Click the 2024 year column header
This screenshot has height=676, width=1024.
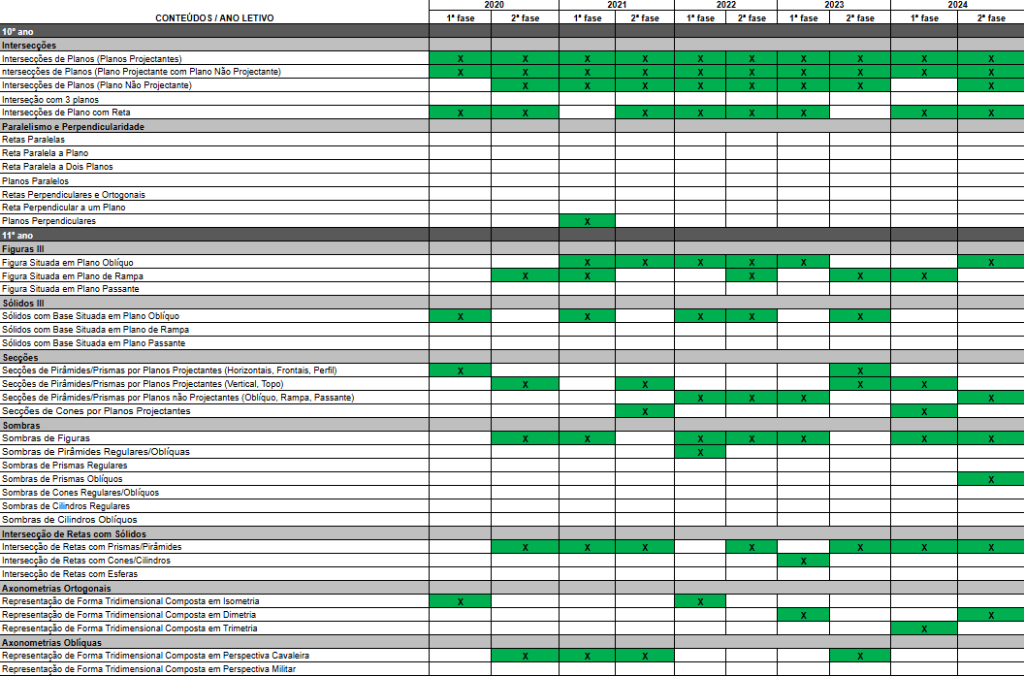957,5
